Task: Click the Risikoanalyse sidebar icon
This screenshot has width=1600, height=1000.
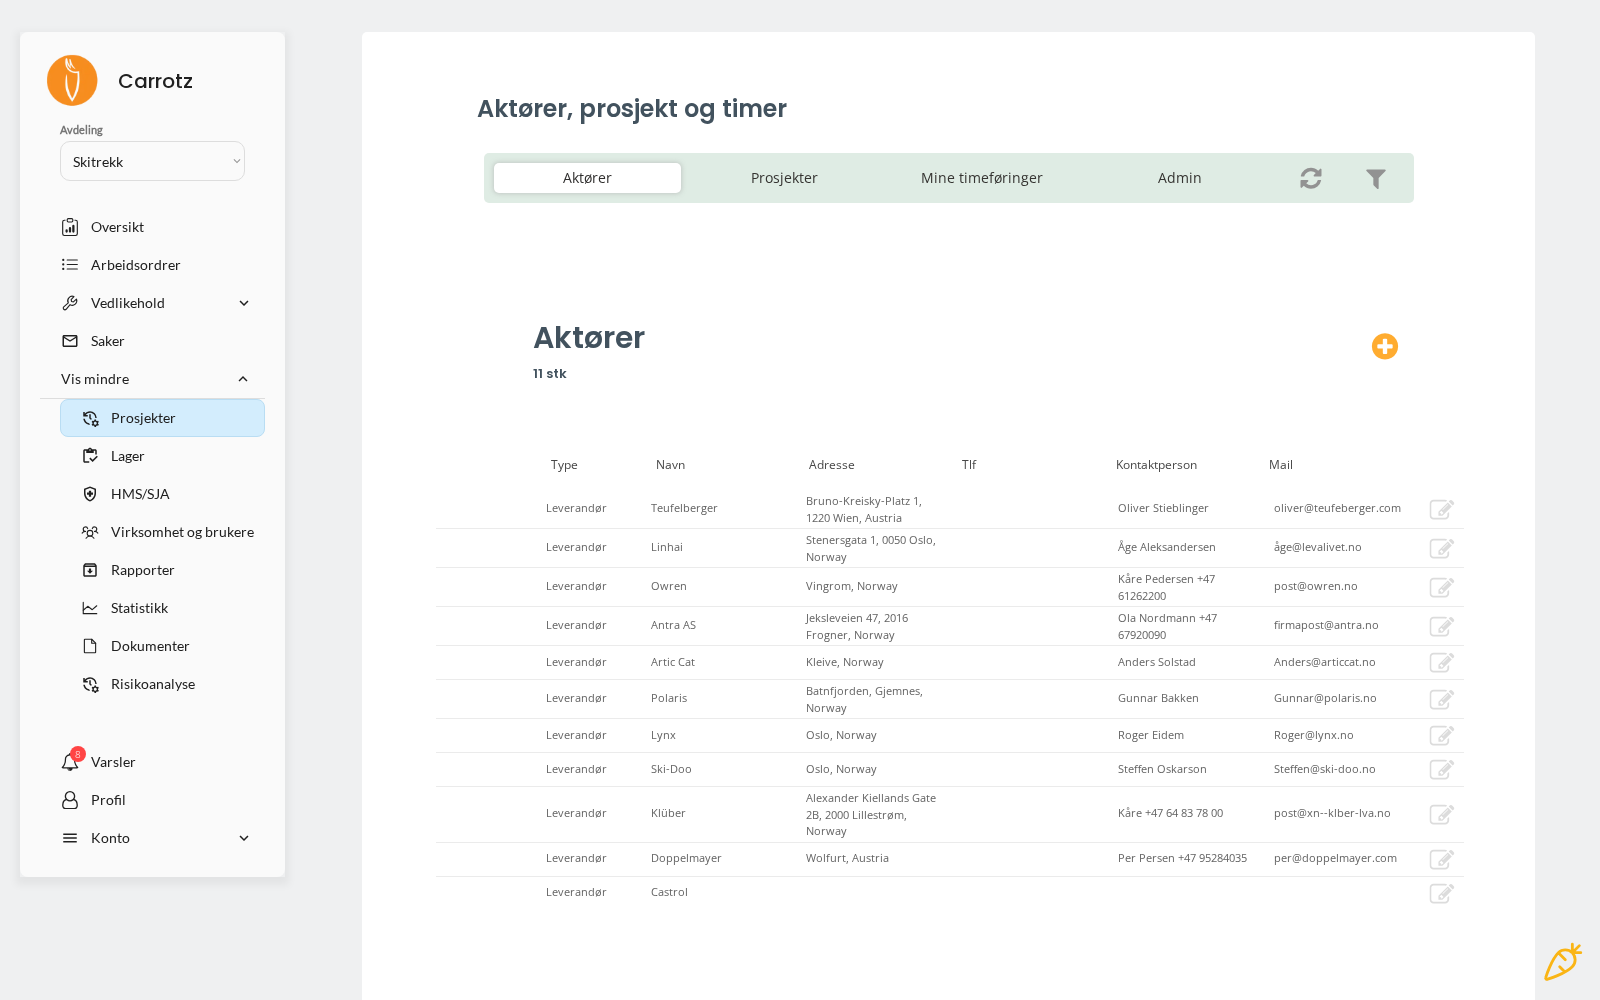Action: pos(90,684)
